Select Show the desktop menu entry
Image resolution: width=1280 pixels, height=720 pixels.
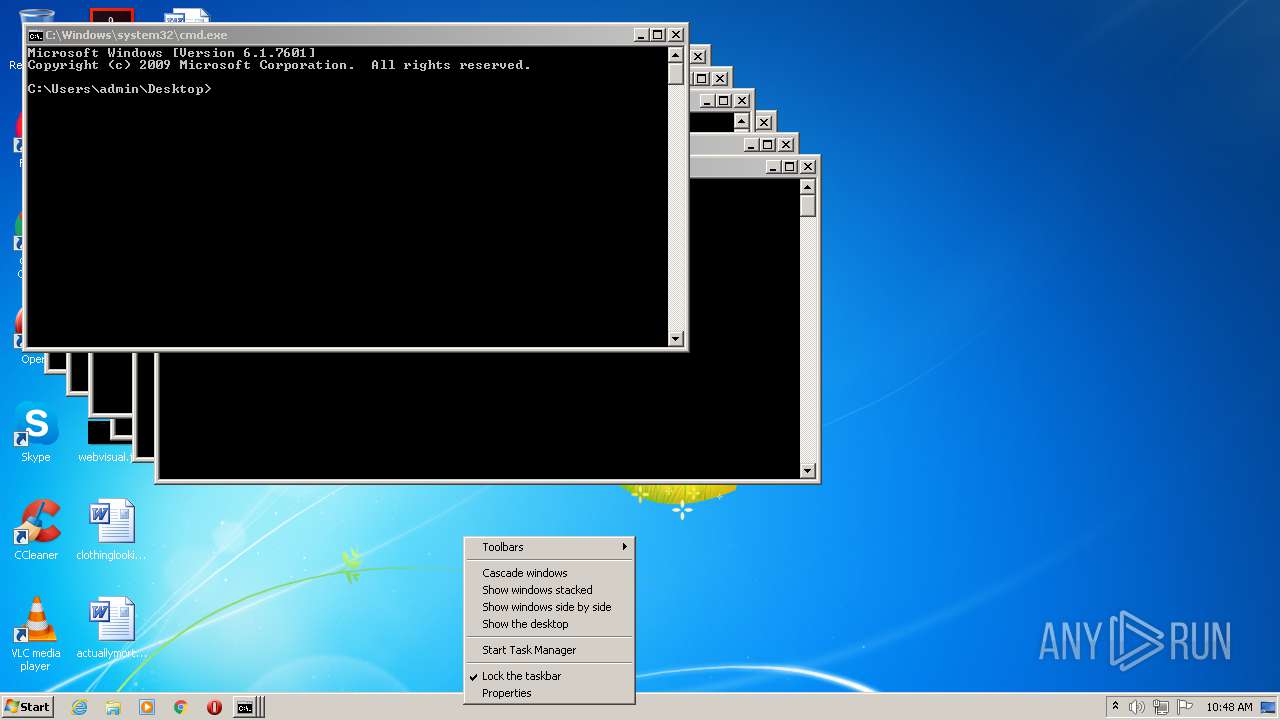(x=550, y=624)
